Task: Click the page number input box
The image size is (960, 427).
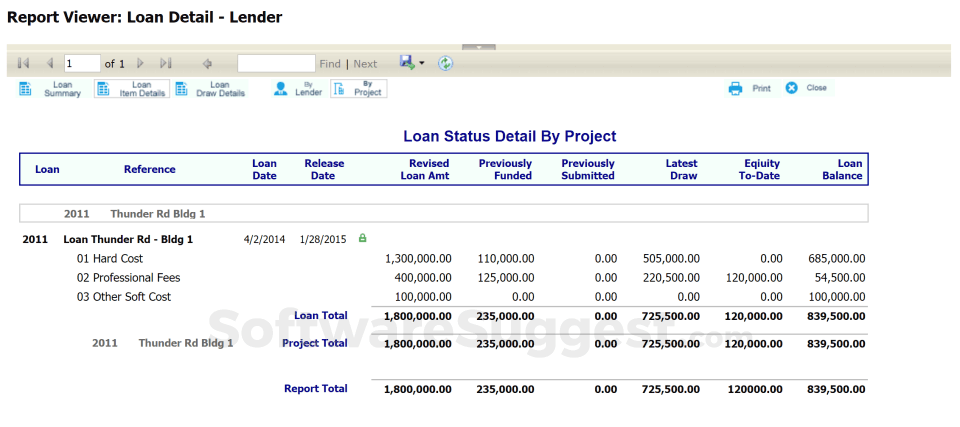Action: coord(82,63)
